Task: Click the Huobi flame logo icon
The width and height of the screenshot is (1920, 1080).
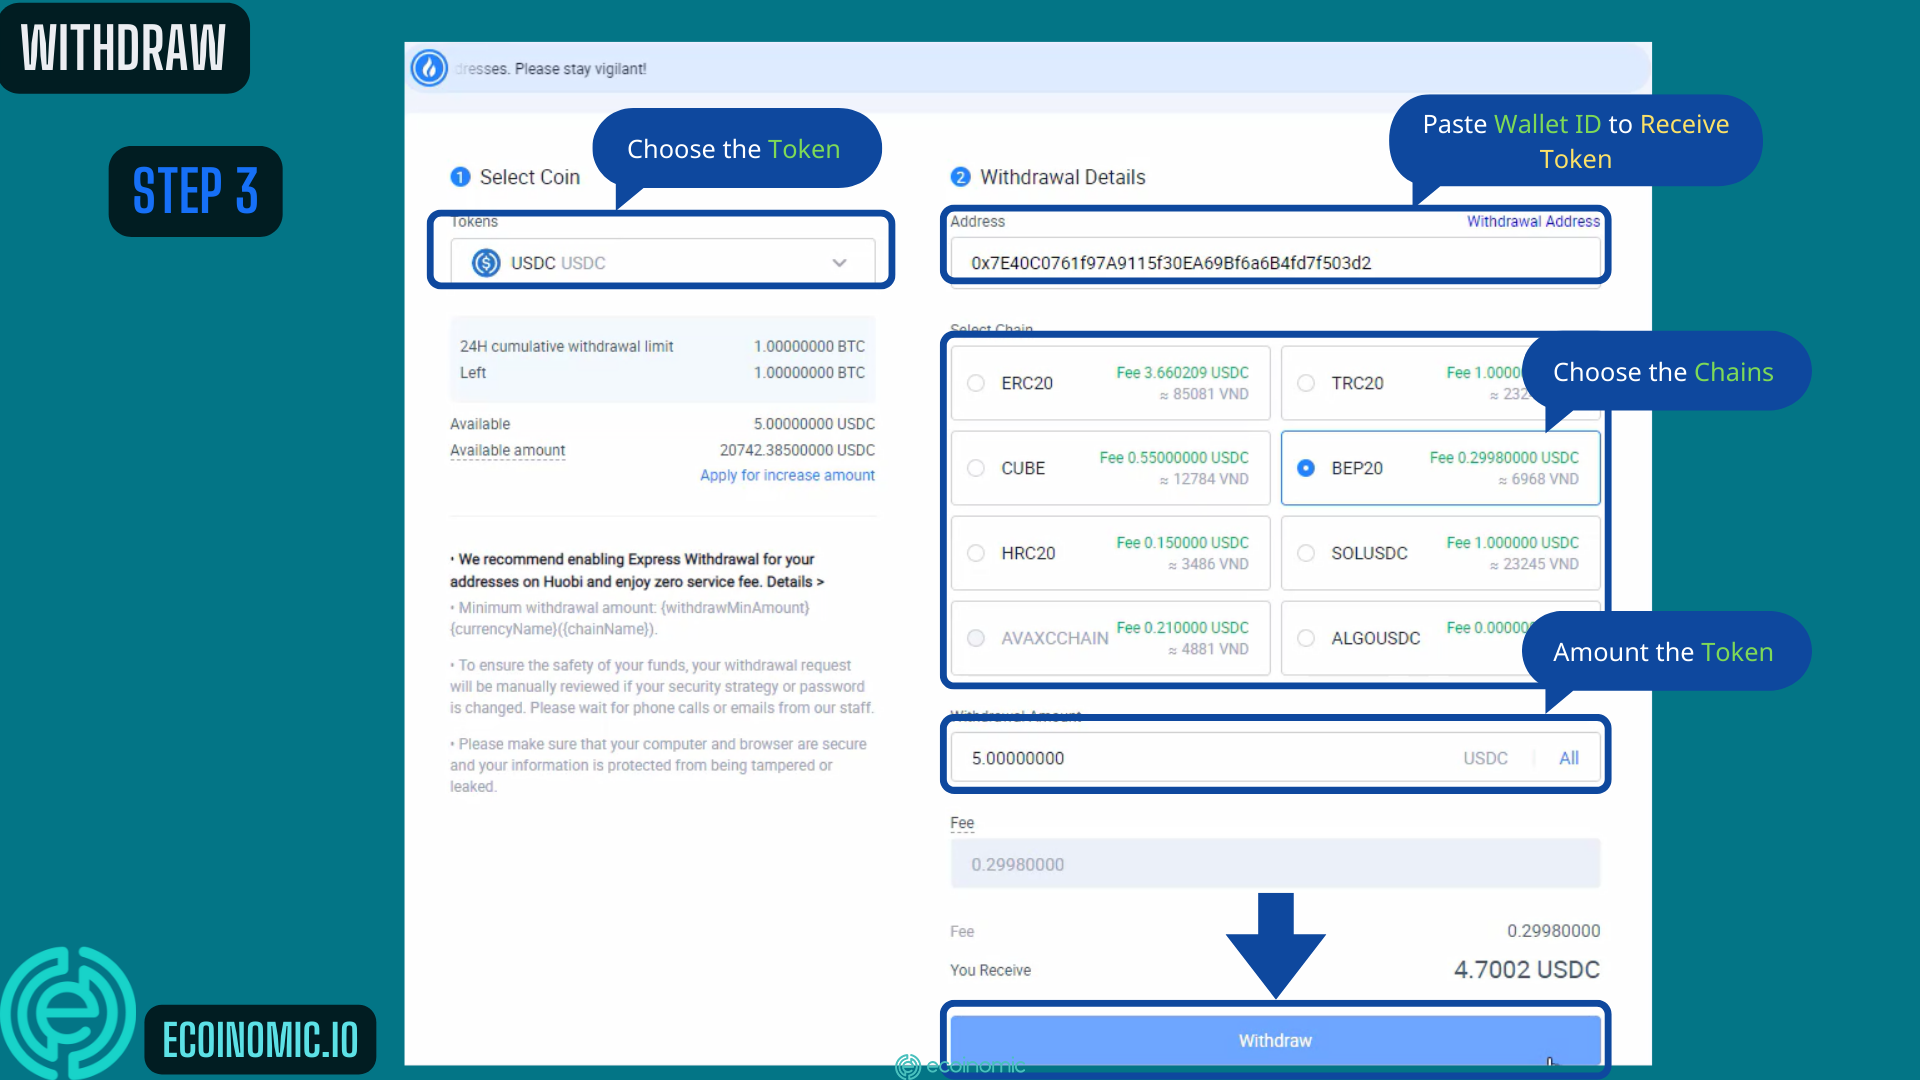Action: pos(429,68)
